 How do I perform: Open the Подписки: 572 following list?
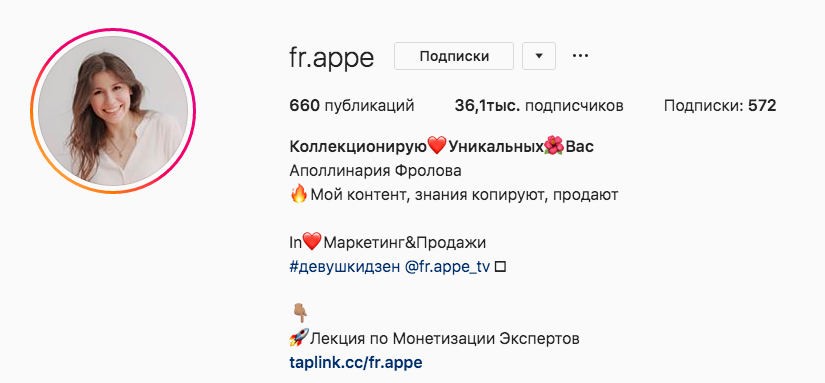[x=720, y=106]
